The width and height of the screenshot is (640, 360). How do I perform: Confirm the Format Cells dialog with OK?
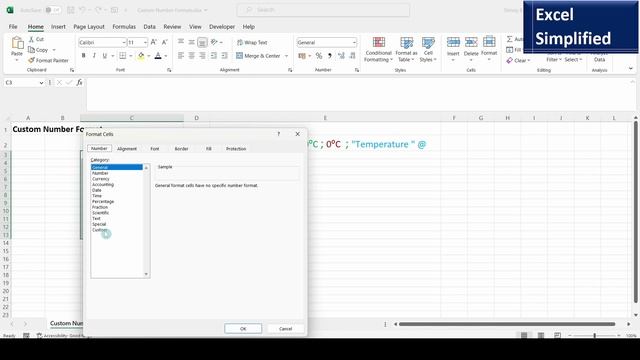[243, 329]
